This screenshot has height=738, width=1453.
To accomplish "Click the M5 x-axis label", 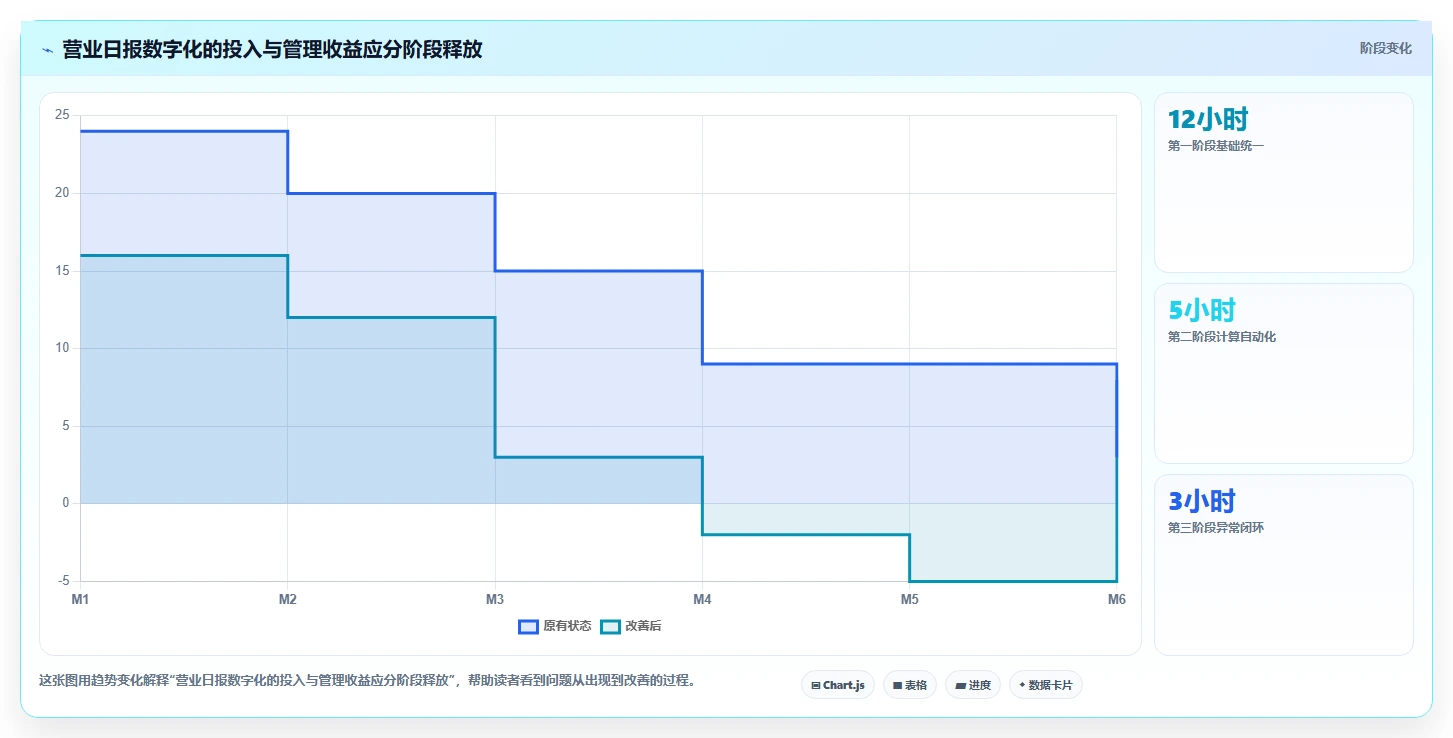I will pyautogui.click(x=909, y=599).
